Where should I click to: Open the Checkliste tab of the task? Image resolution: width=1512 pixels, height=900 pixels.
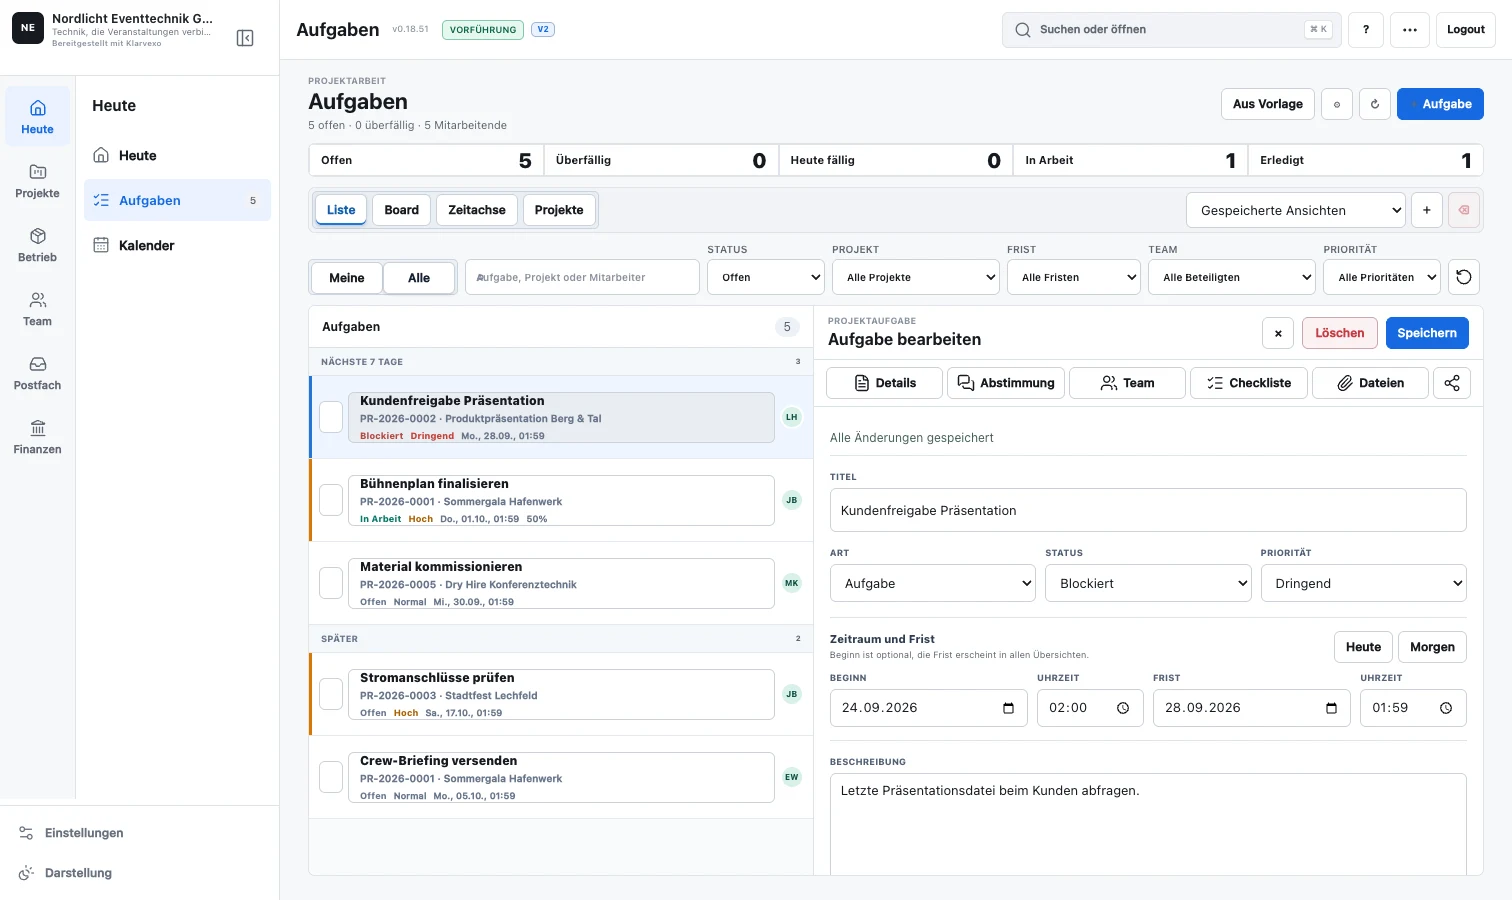pyautogui.click(x=1249, y=383)
